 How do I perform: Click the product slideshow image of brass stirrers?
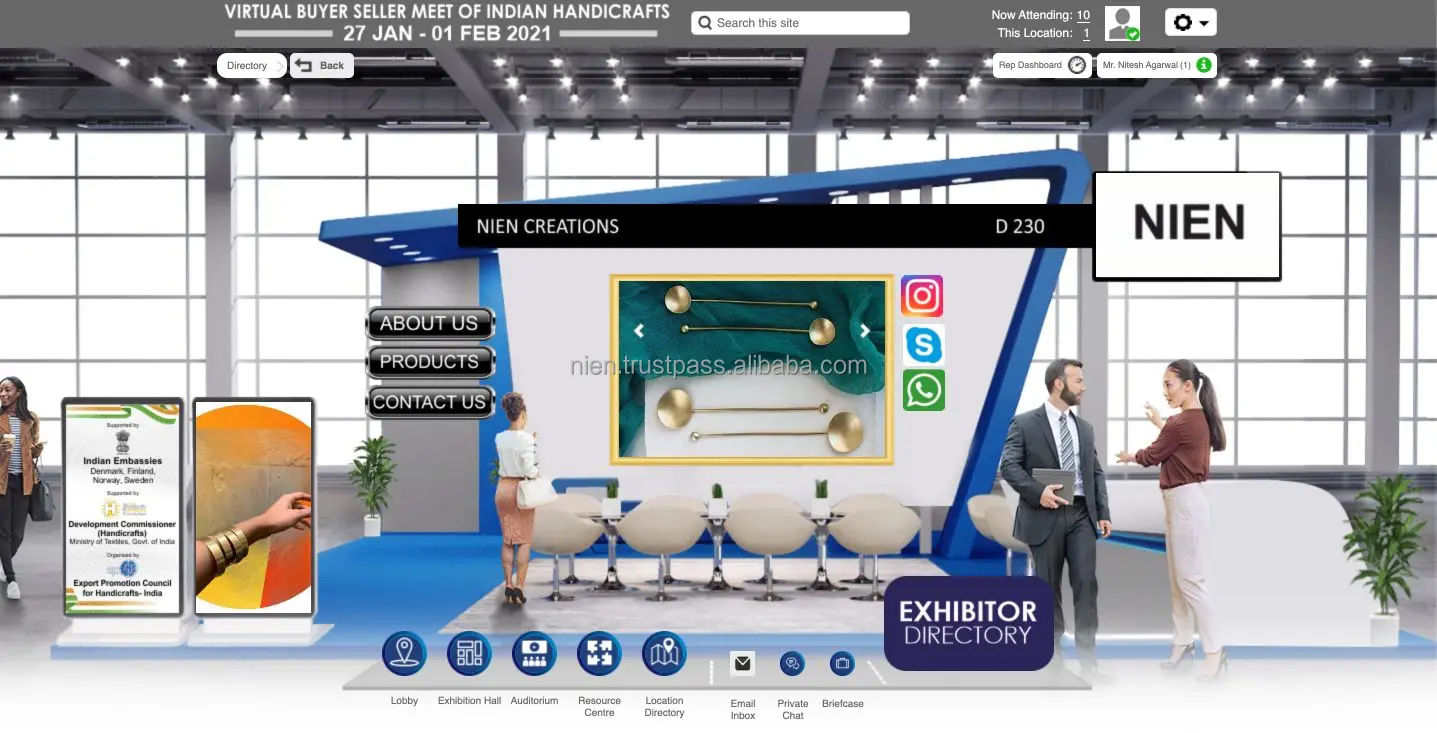(x=752, y=369)
